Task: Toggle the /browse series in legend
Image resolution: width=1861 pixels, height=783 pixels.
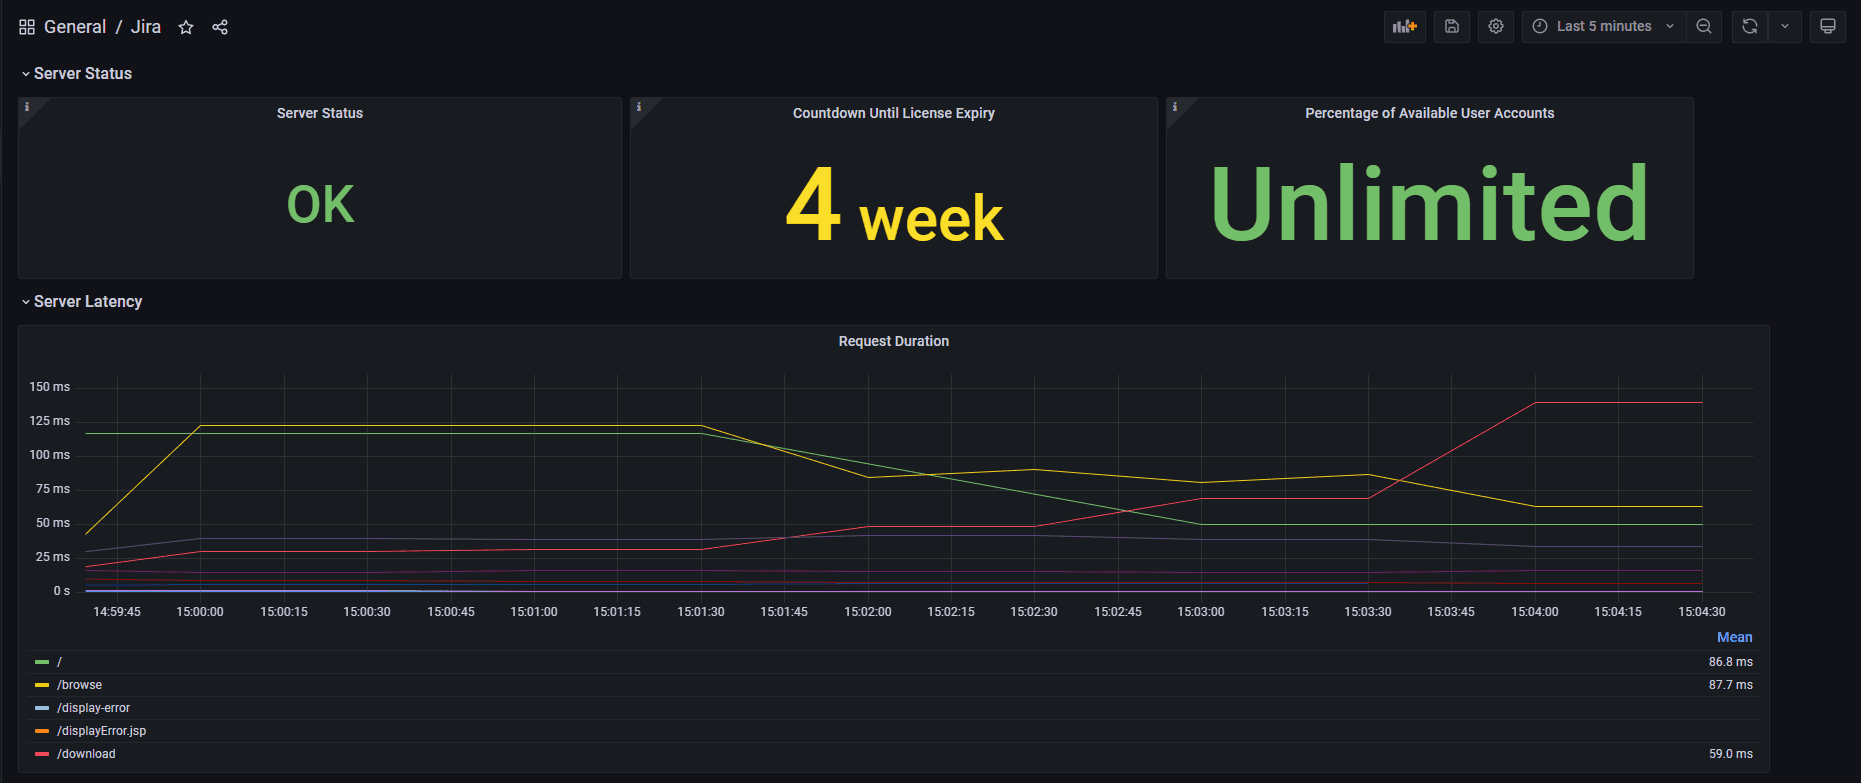Action: point(80,685)
